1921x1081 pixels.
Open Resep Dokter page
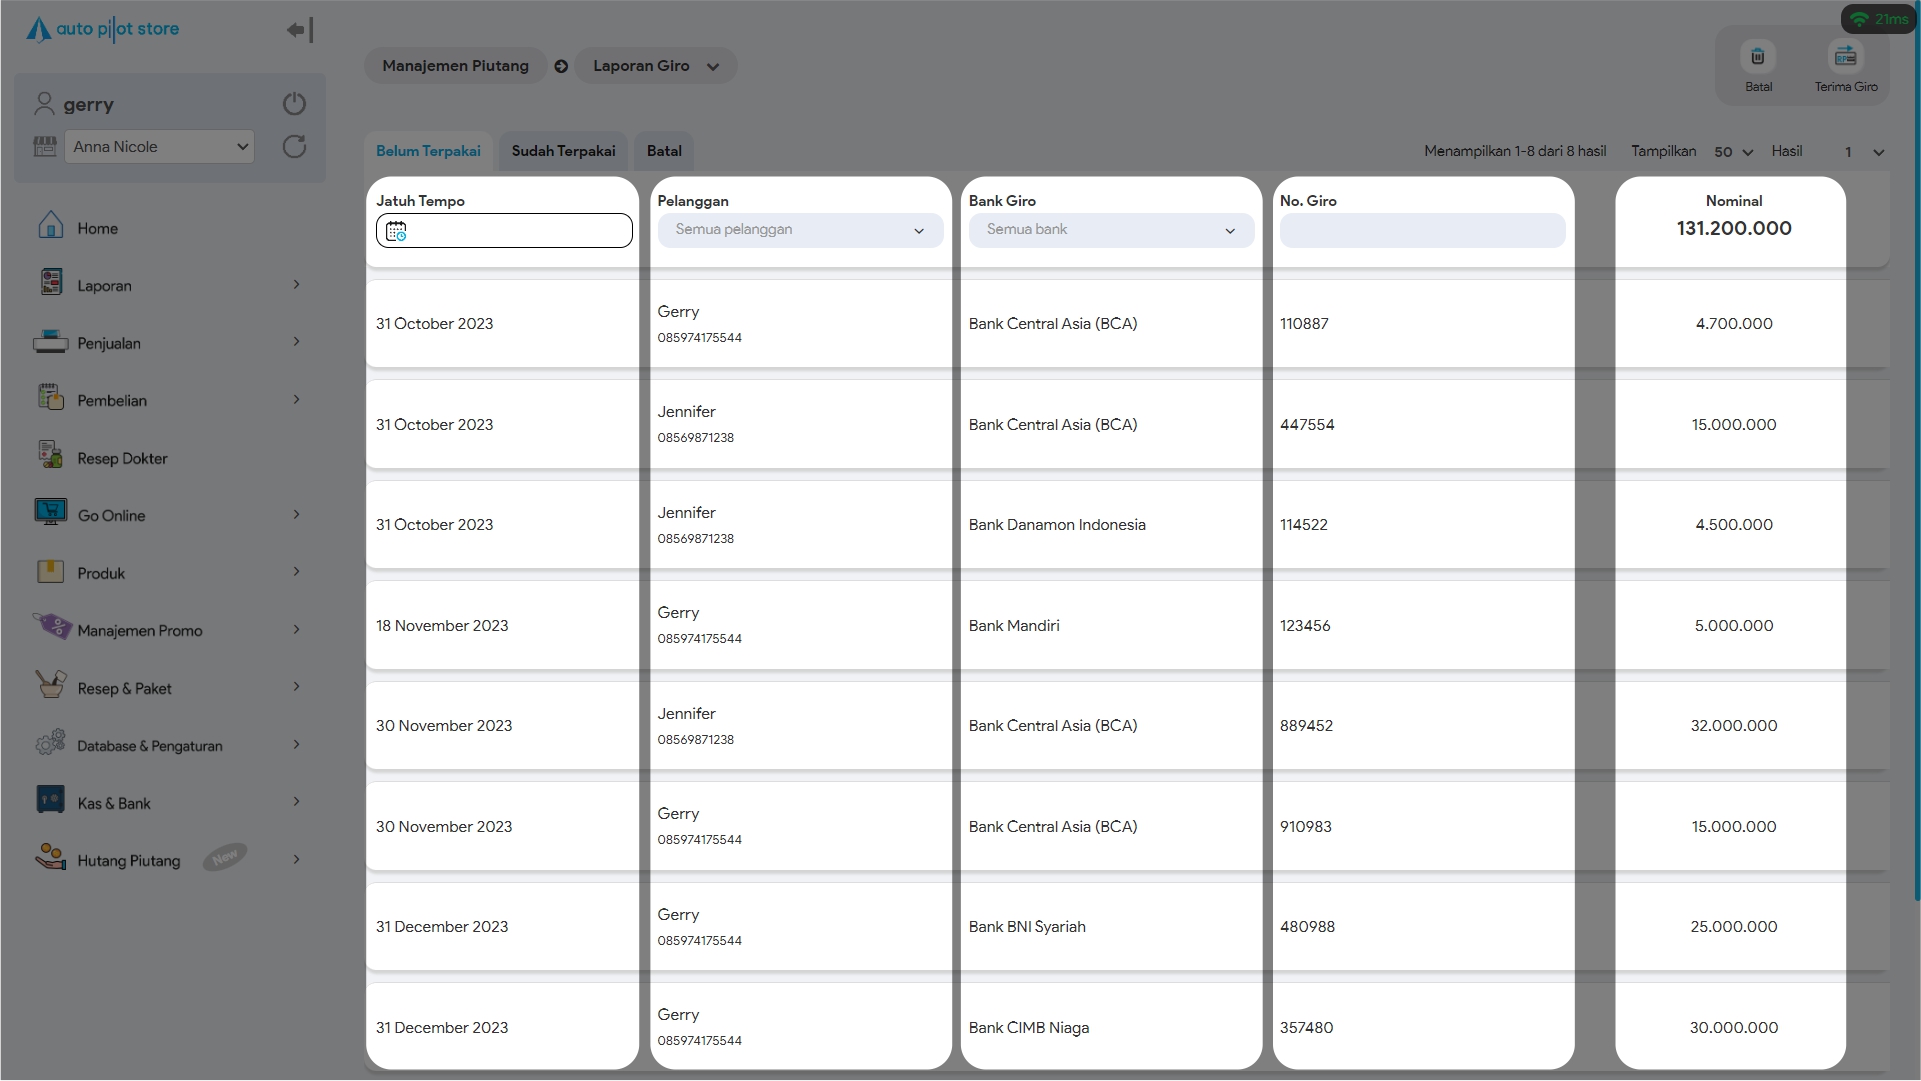coord(122,458)
